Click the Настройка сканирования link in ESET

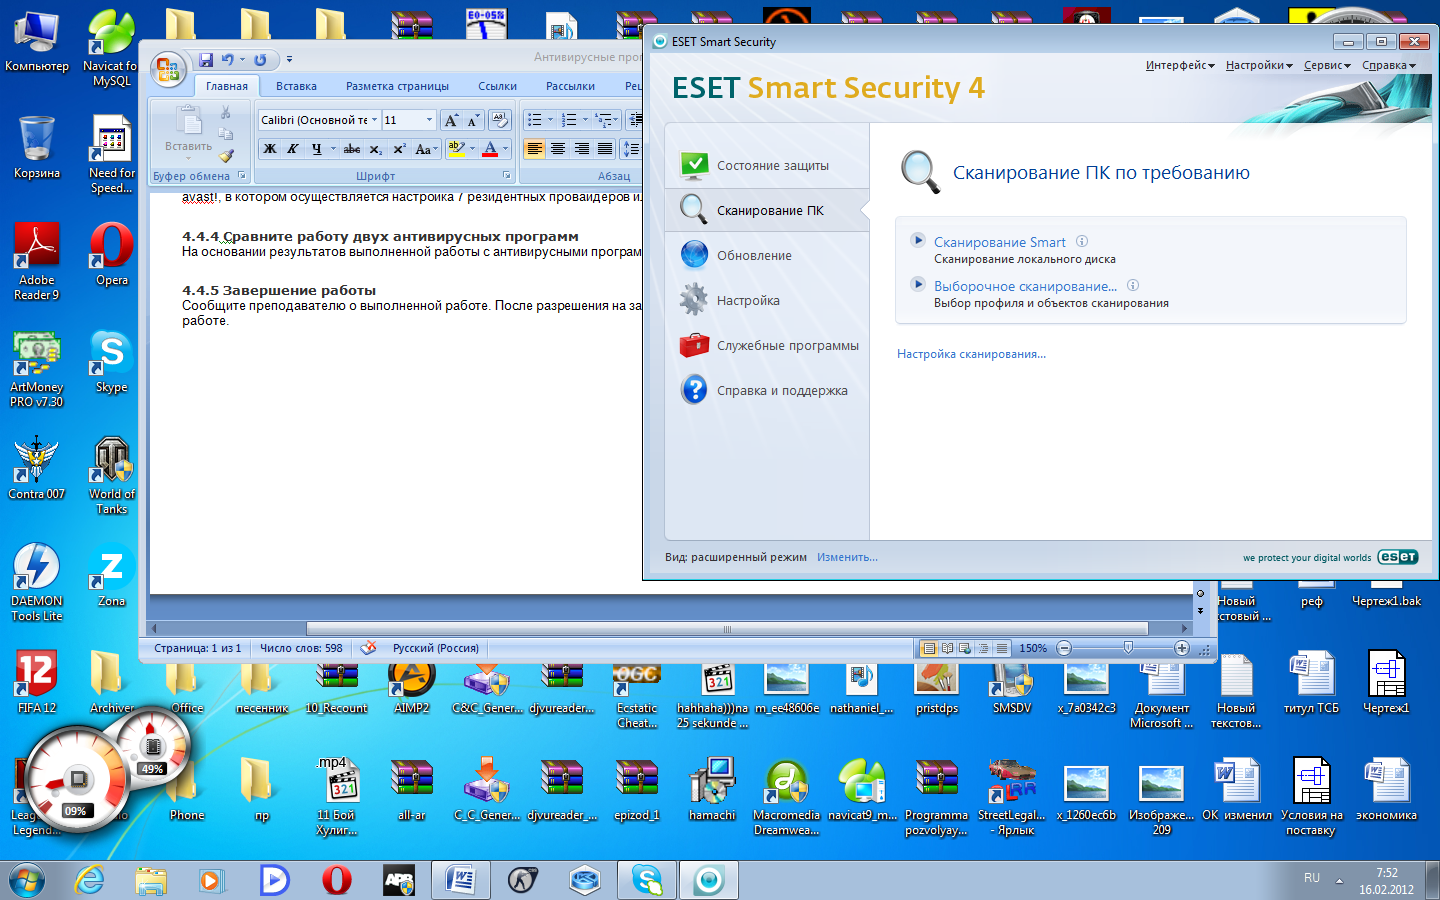pyautogui.click(x=971, y=354)
